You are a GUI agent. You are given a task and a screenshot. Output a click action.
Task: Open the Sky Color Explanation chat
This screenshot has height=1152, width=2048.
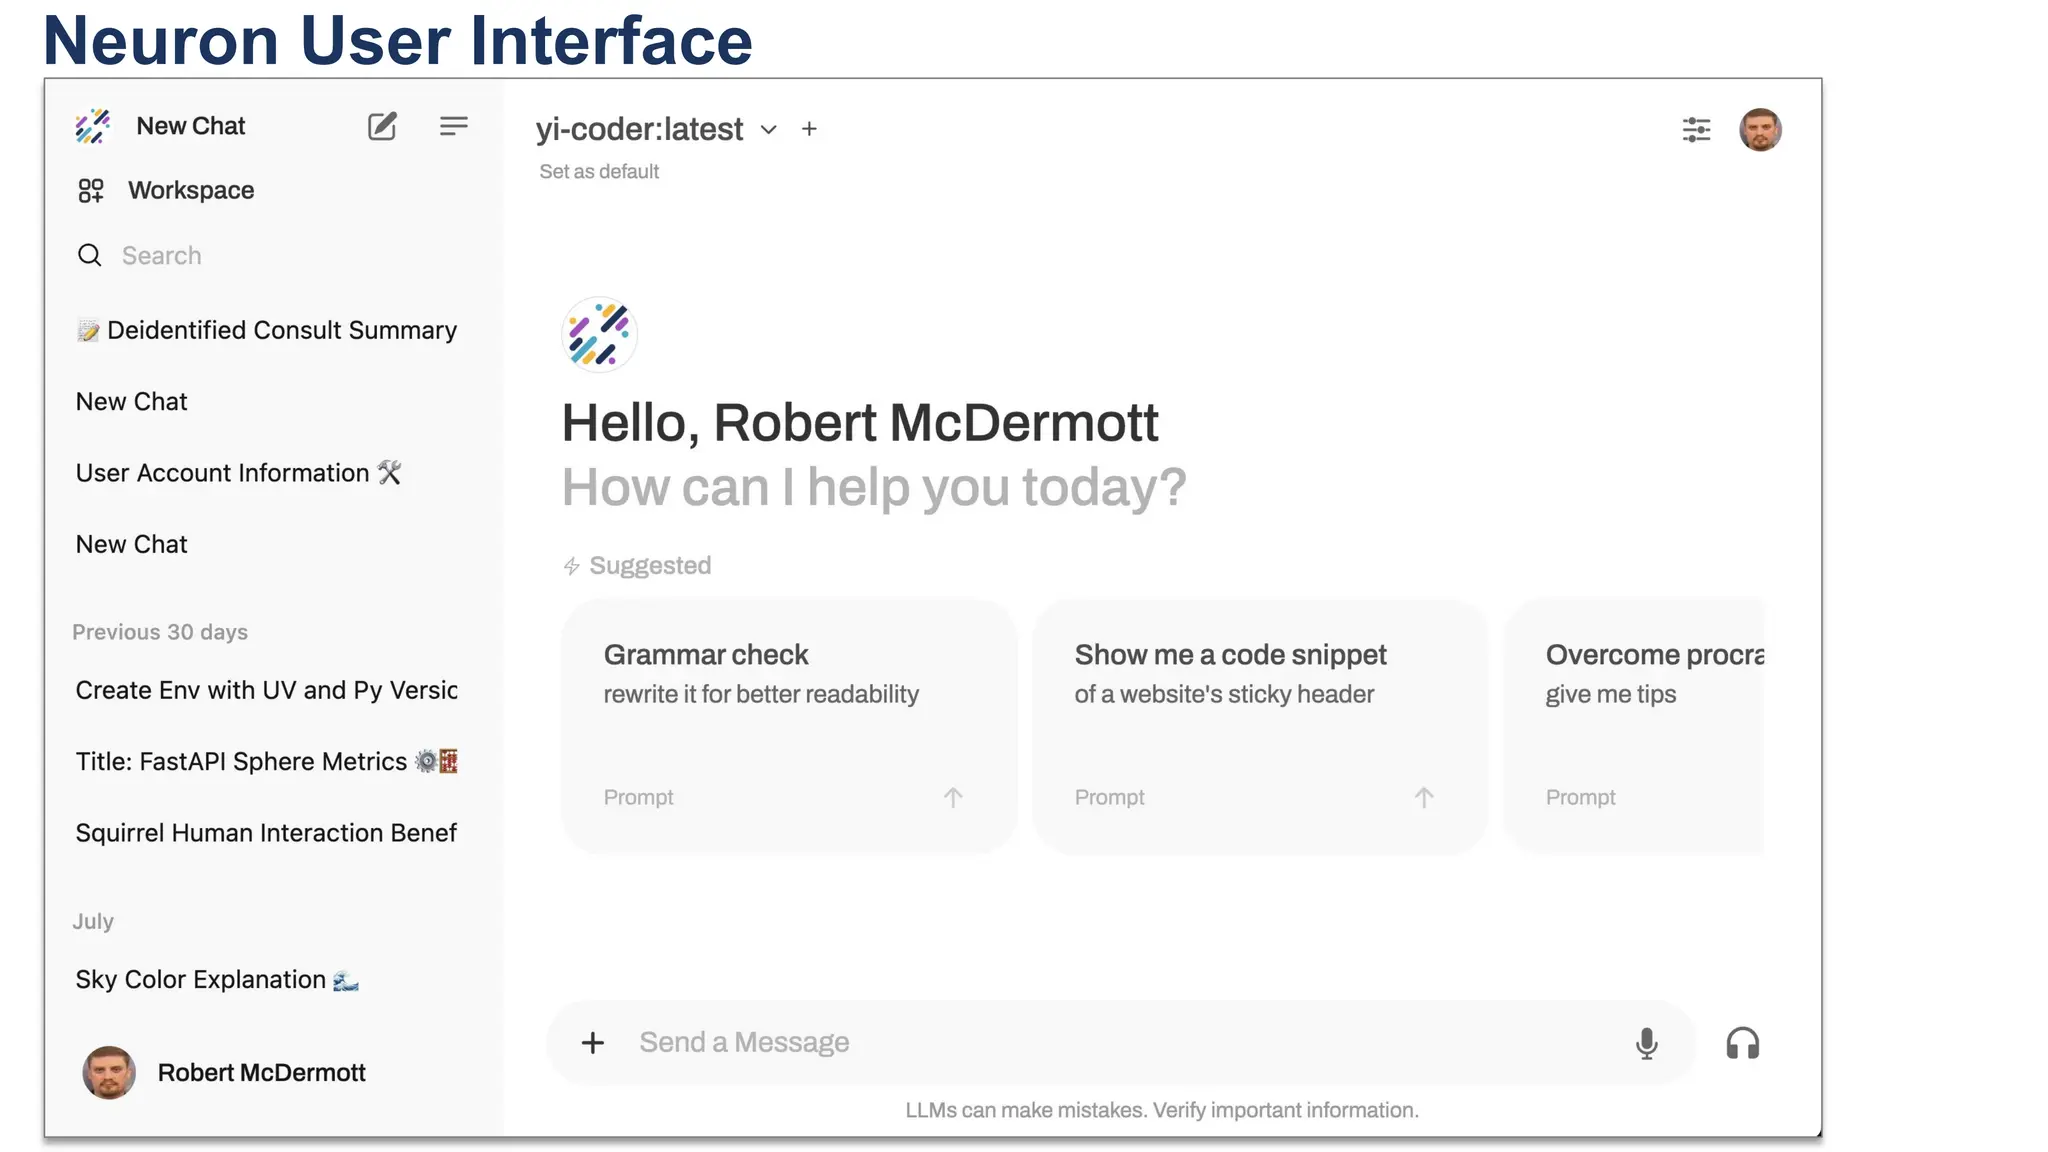pos(201,980)
